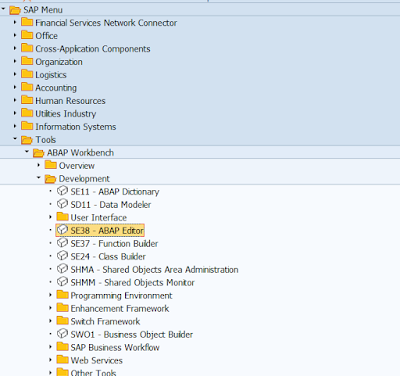The width and height of the screenshot is (400, 376).
Task: Expand the Organization node arrow
Action: tap(15, 61)
